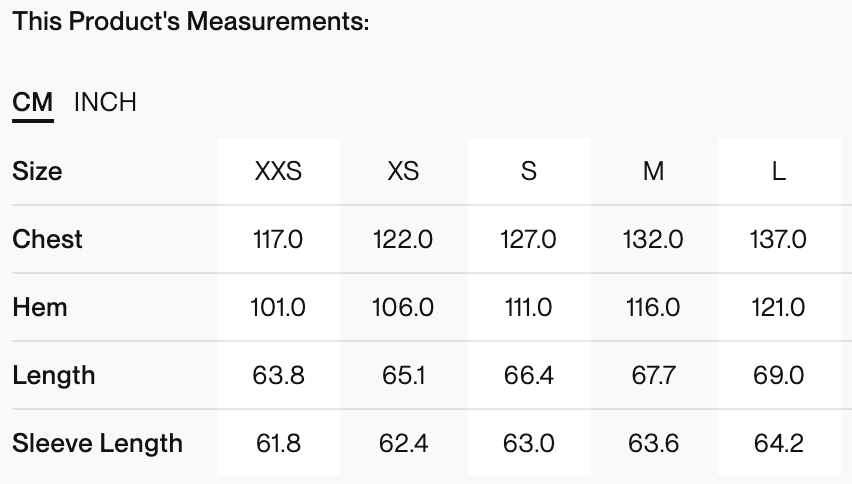
Task: Click the Hem row label
Action: point(40,307)
